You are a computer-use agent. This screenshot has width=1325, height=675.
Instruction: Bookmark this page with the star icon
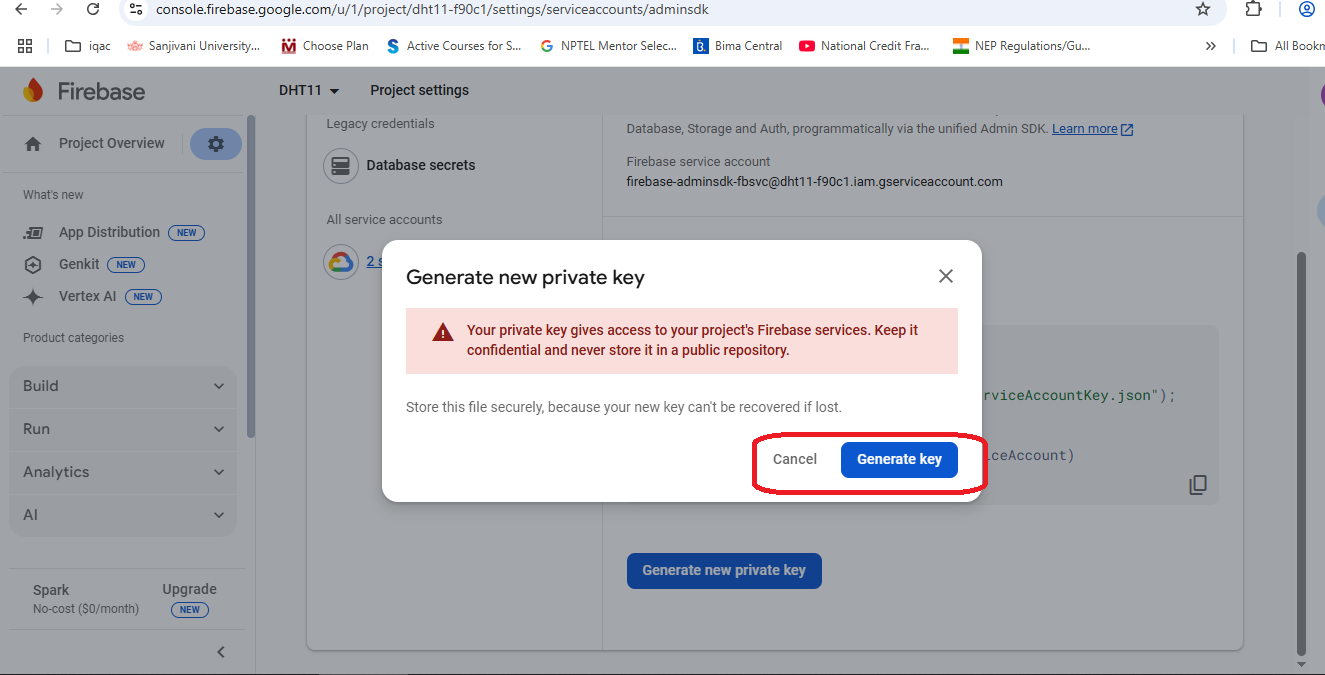click(1203, 9)
